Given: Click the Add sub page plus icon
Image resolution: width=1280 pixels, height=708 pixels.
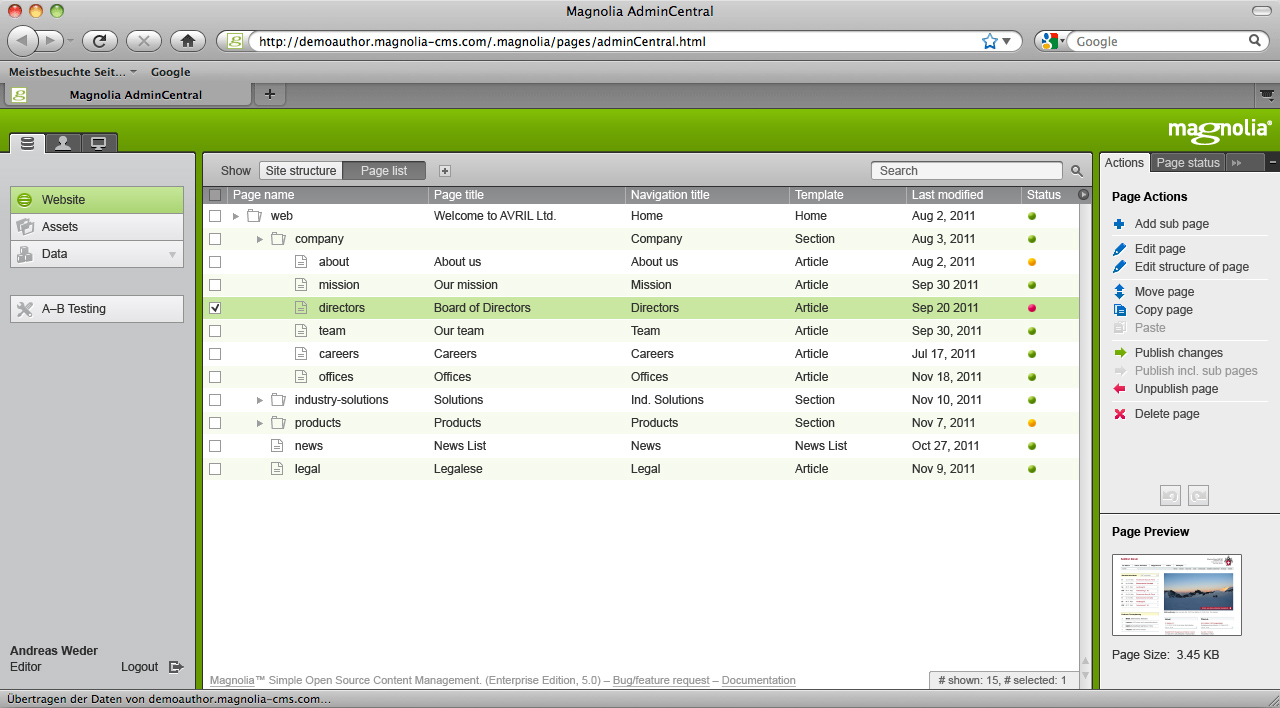Looking at the screenshot, I should tap(1119, 224).
